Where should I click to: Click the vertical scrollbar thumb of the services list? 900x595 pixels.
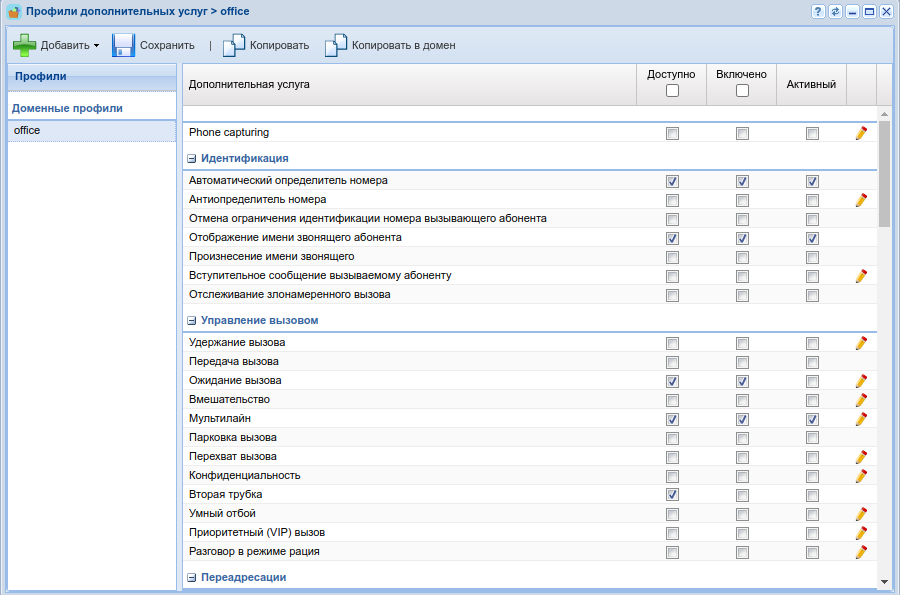tap(884, 175)
